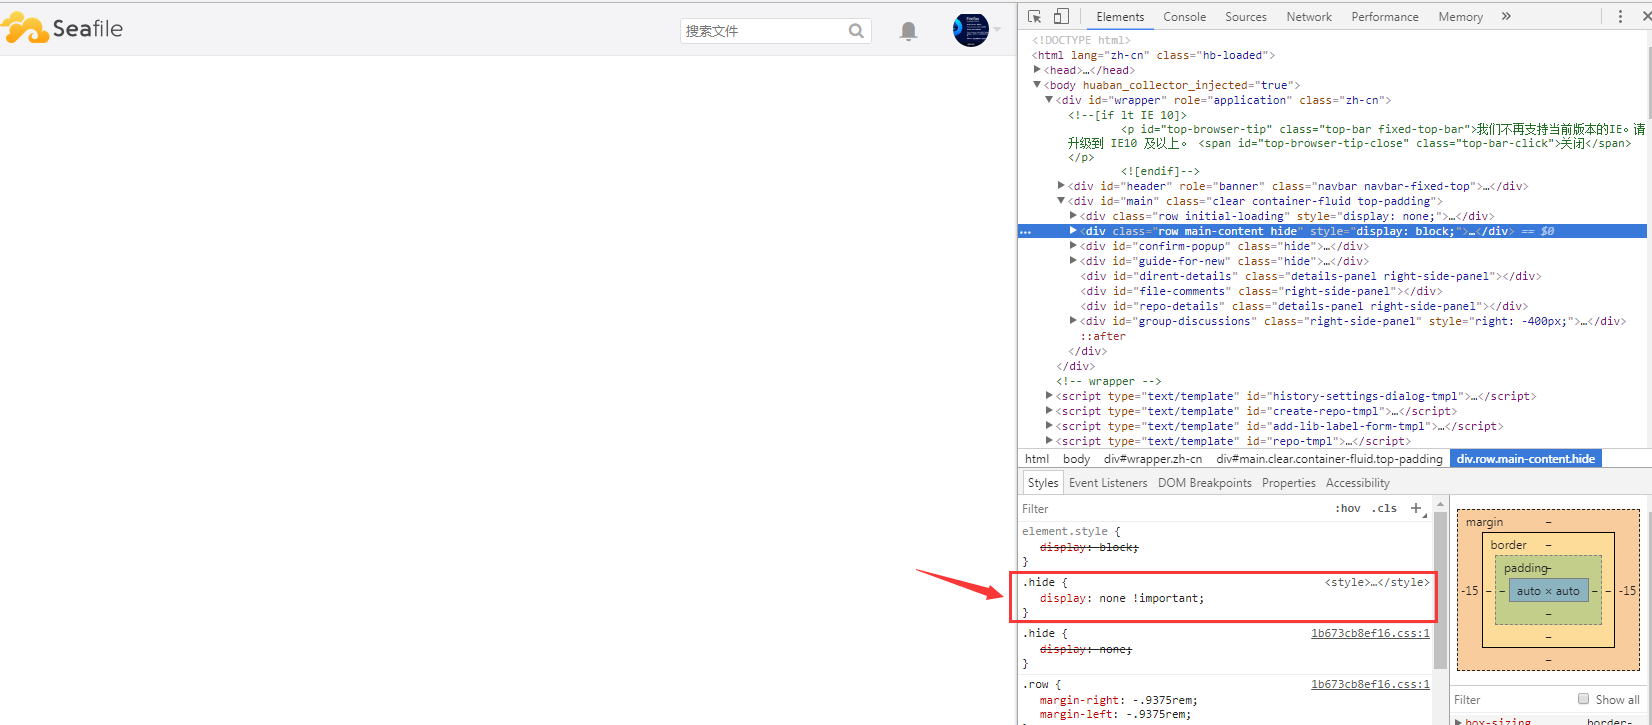1652x725 pixels.
Task: Select the Properties sub-tab
Action: click(1289, 483)
